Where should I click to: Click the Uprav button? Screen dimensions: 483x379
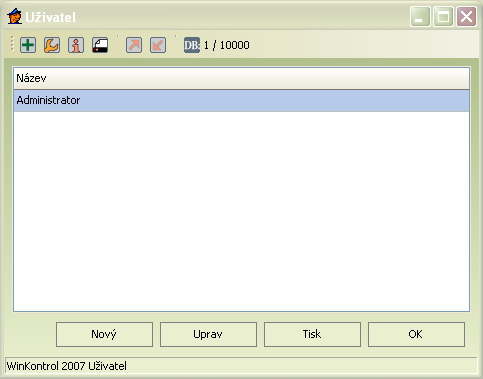(x=208, y=334)
